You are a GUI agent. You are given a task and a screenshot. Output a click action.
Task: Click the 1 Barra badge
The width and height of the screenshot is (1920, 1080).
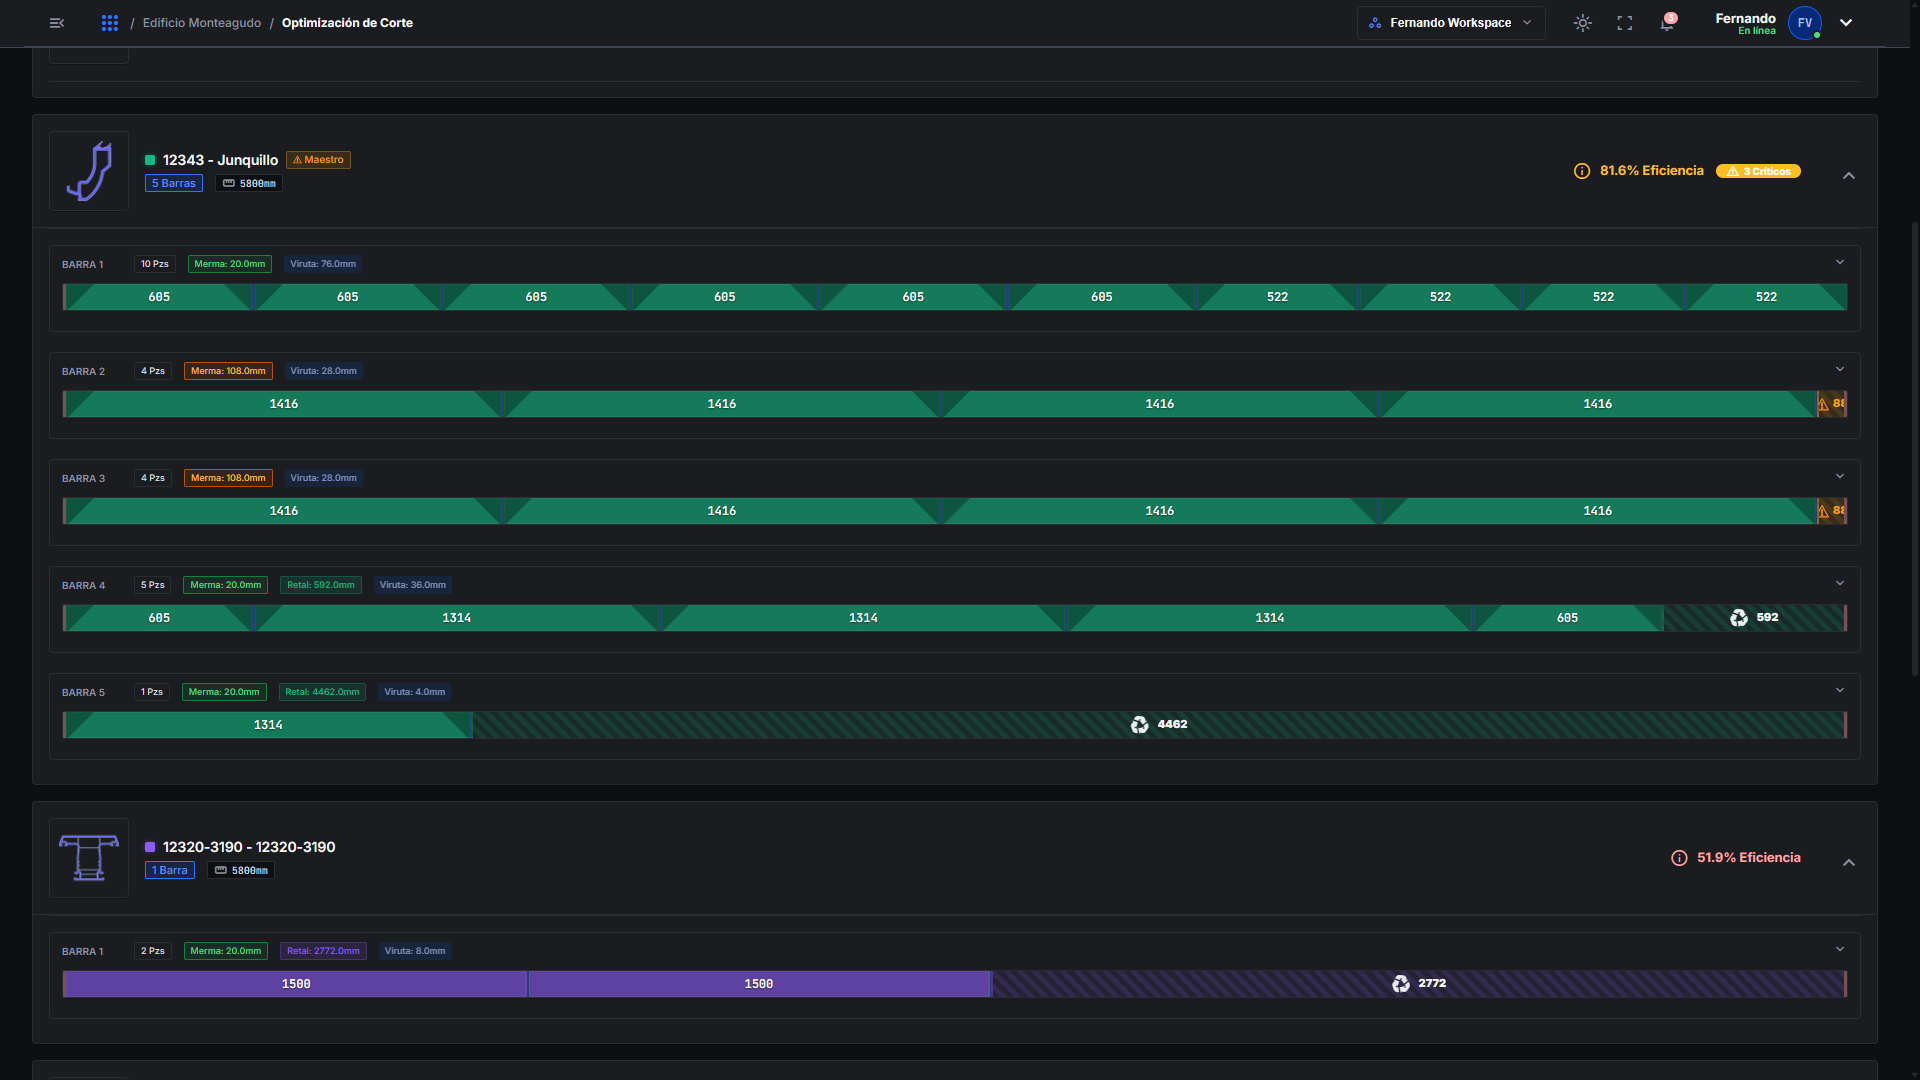tap(170, 870)
